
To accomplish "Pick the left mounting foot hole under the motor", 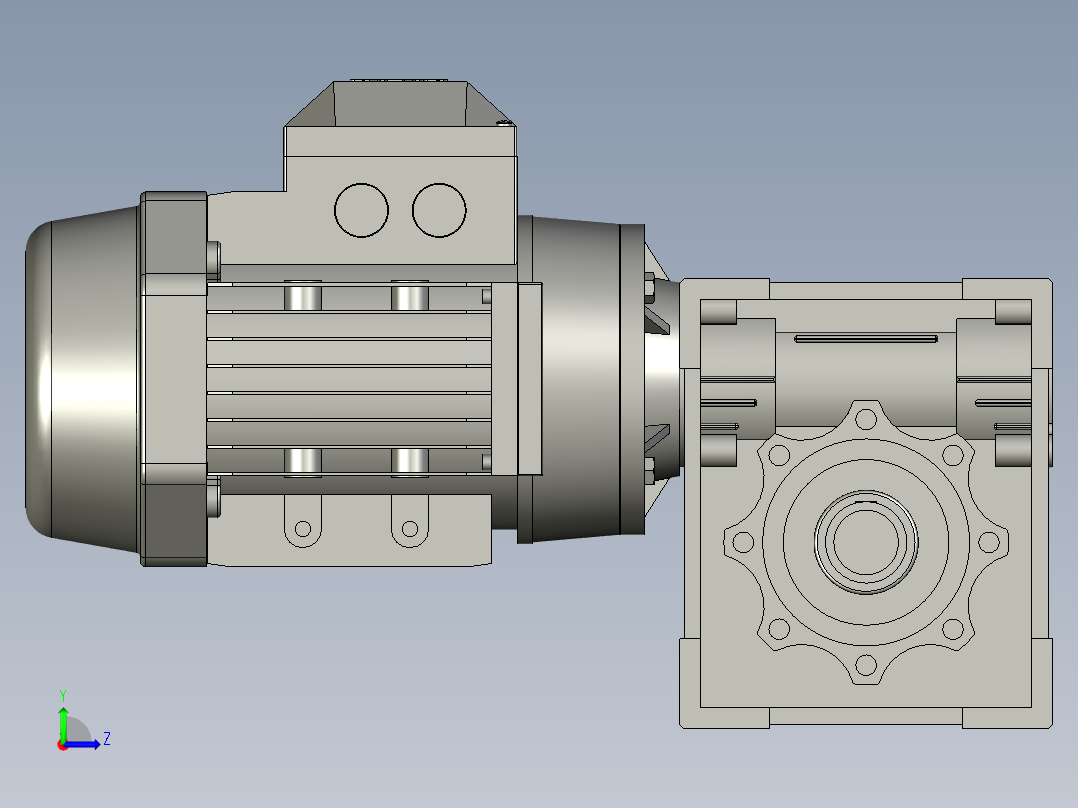I will pos(302,529).
